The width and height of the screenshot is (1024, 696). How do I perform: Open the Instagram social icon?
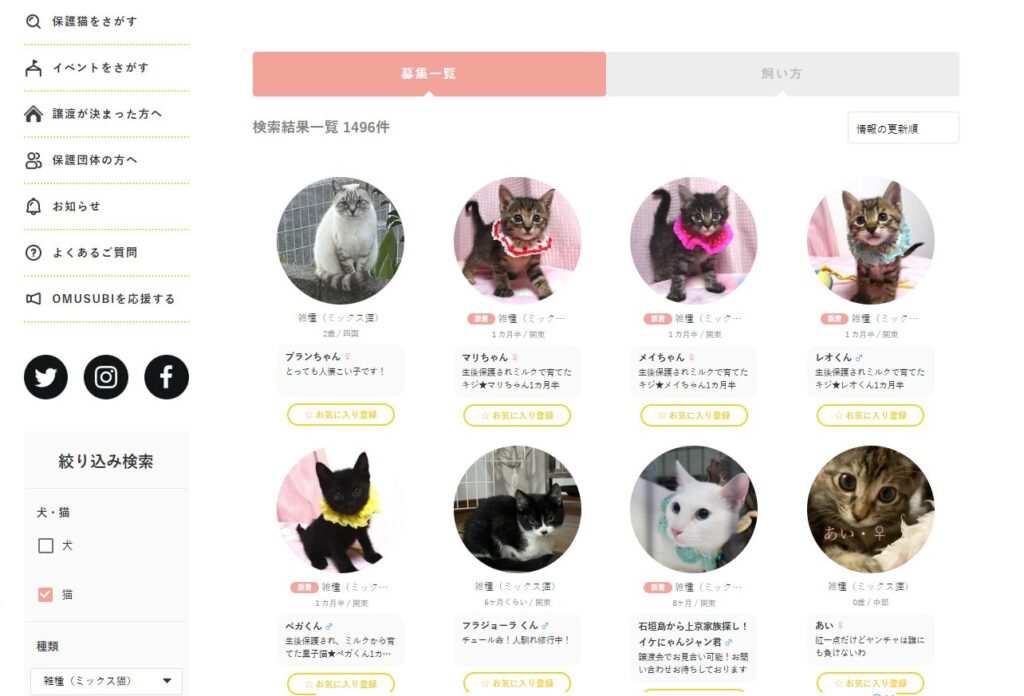[106, 377]
